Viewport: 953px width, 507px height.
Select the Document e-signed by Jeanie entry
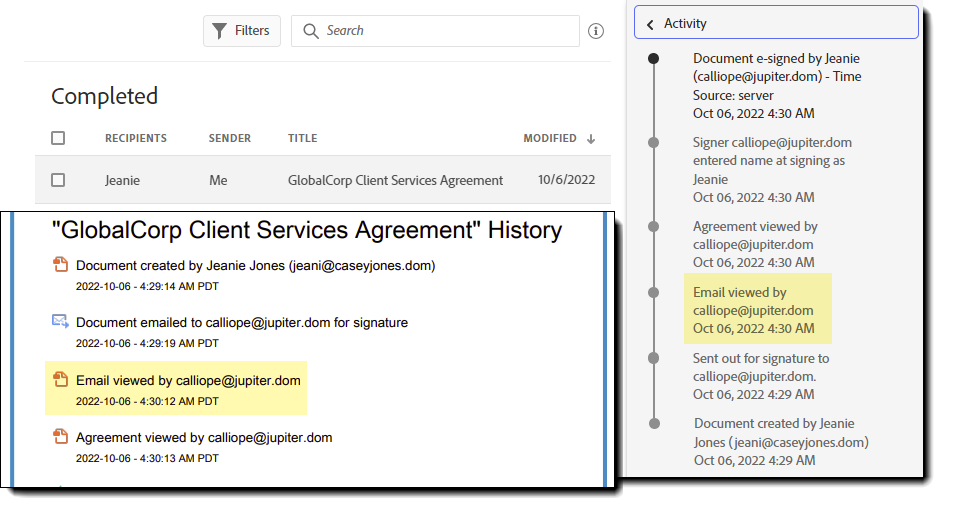pyautogui.click(x=777, y=86)
